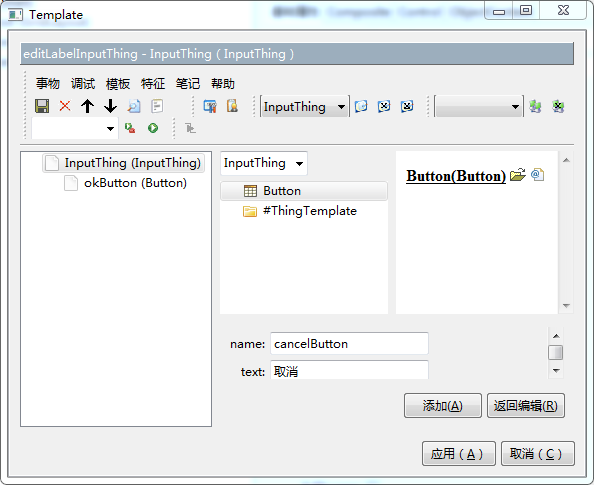
Task: Click the tree structure icon in toolbar
Action: coord(190,128)
